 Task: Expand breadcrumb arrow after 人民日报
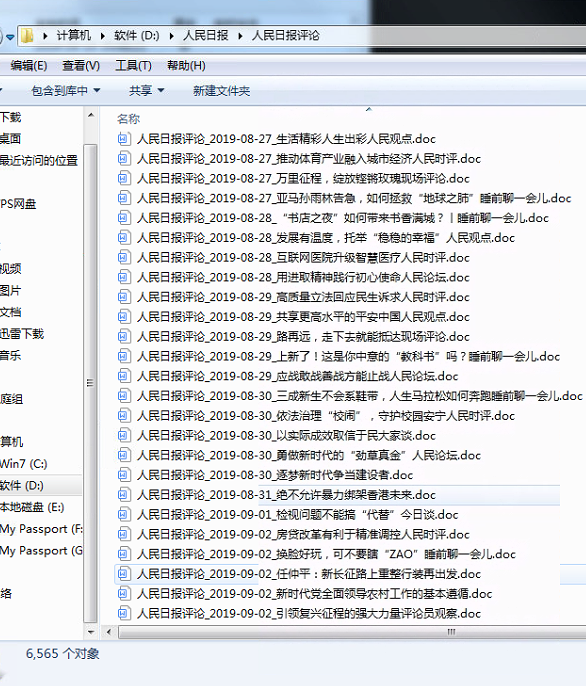240,36
